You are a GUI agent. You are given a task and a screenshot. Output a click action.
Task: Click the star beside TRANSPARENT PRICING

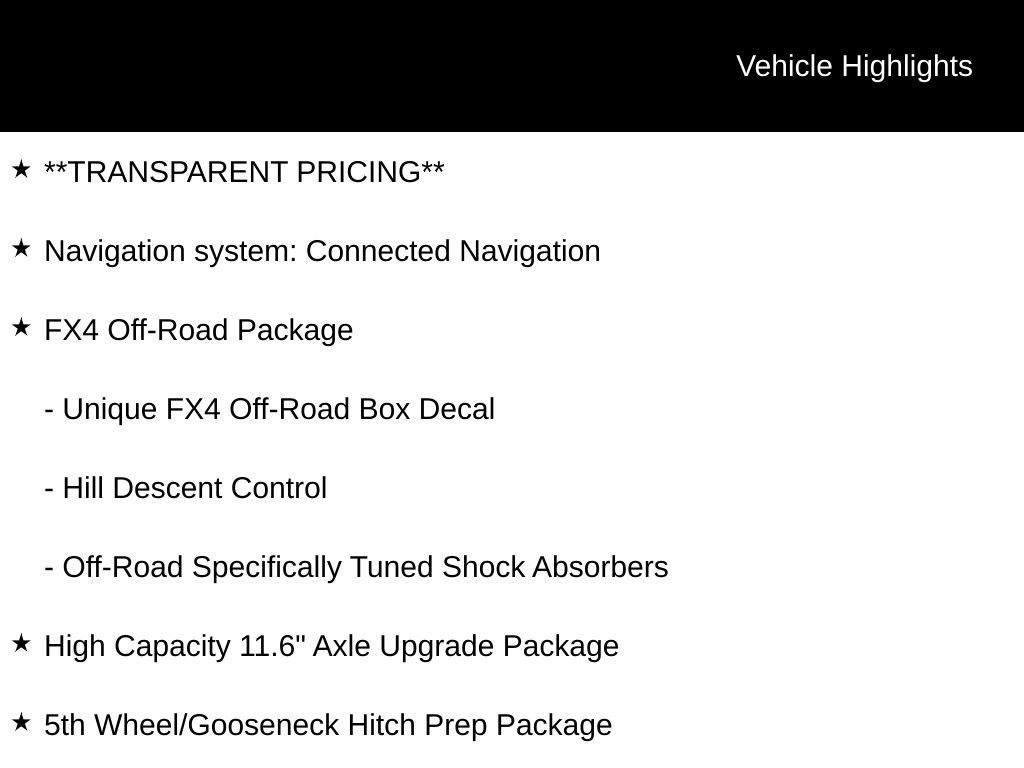tap(21, 169)
